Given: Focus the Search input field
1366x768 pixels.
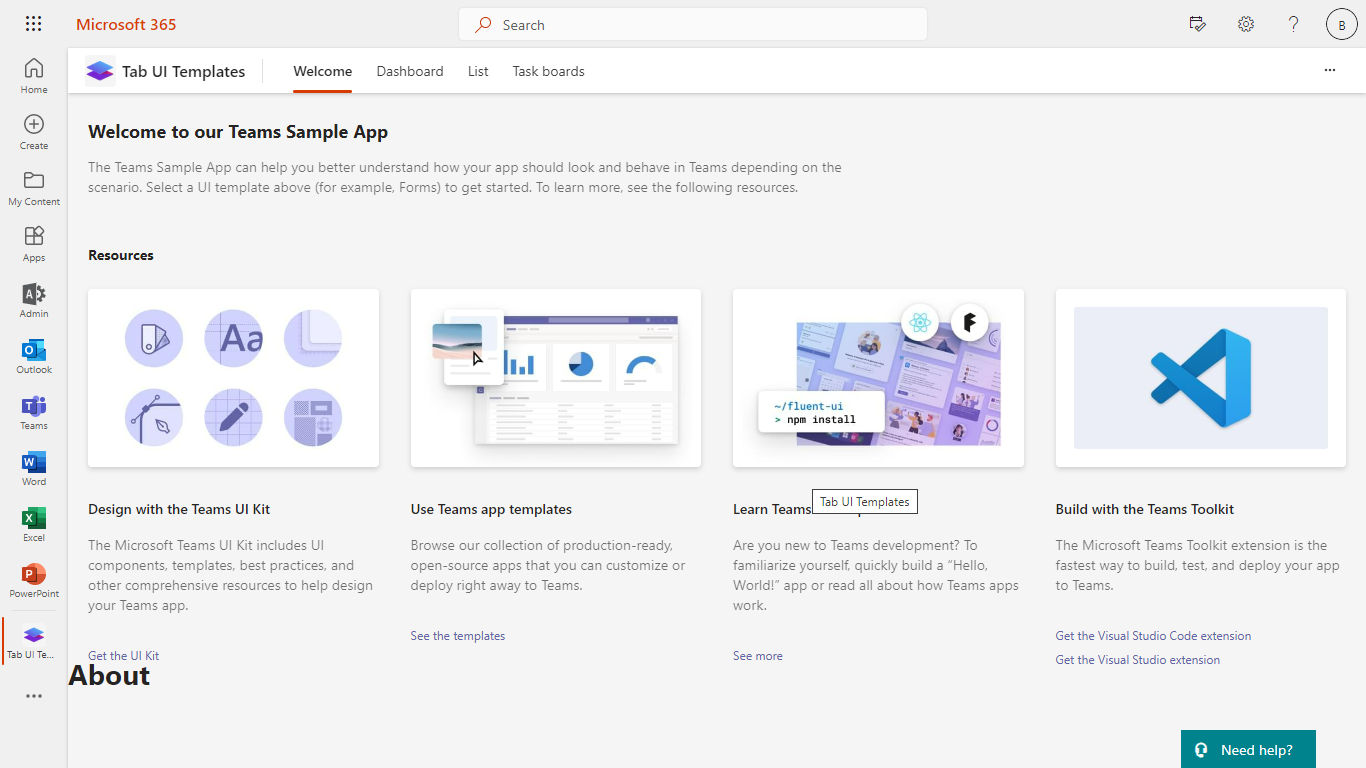Looking at the screenshot, I should (693, 25).
